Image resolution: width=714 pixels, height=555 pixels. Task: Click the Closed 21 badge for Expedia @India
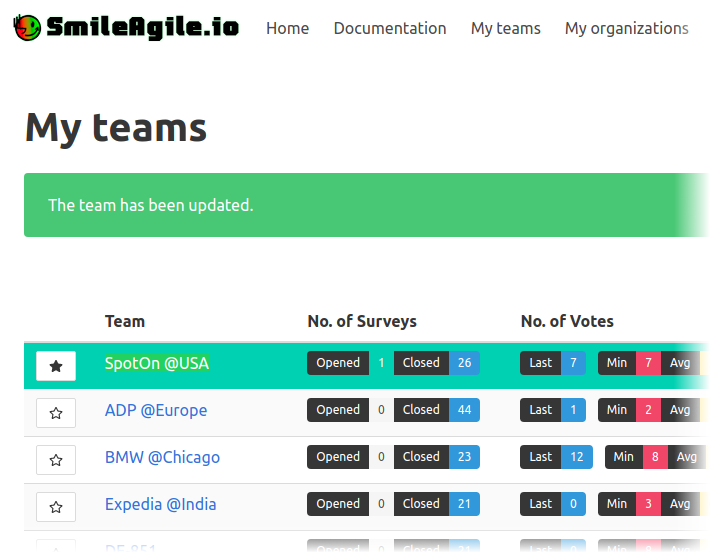click(437, 504)
